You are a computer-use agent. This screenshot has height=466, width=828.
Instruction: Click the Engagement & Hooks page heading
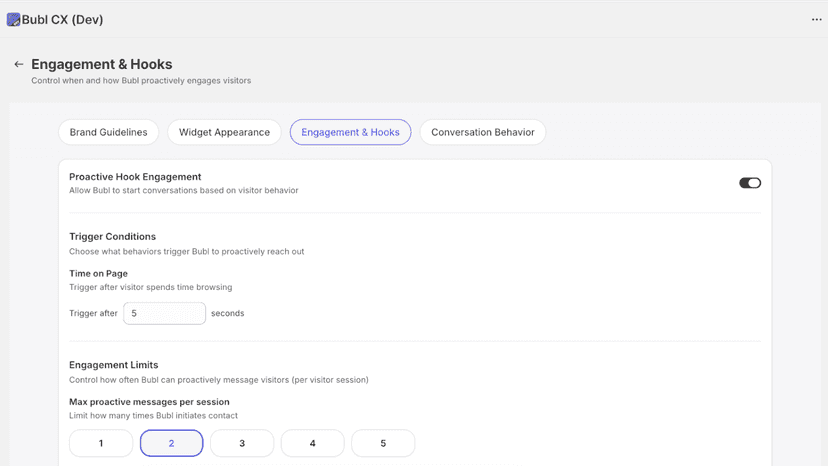point(102,64)
